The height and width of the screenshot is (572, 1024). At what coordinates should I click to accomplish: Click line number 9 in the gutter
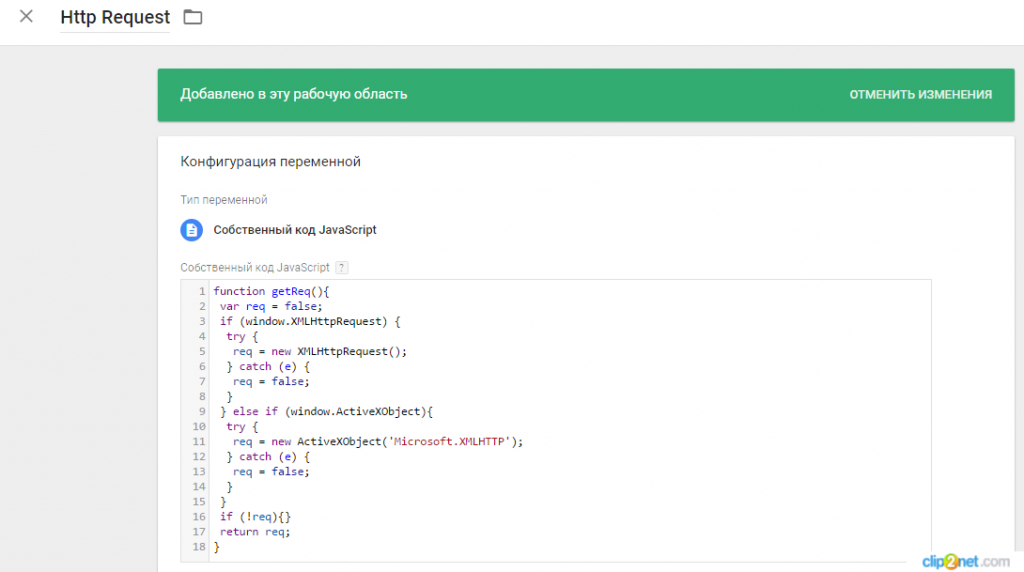202,411
